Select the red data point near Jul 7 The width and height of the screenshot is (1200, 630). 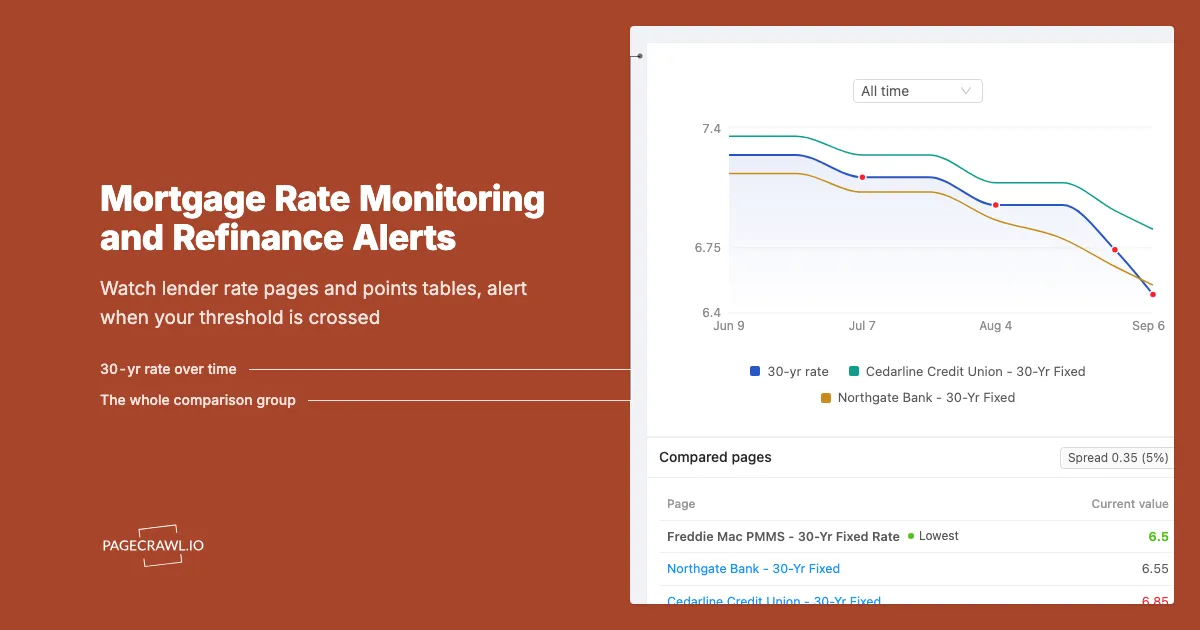862,177
